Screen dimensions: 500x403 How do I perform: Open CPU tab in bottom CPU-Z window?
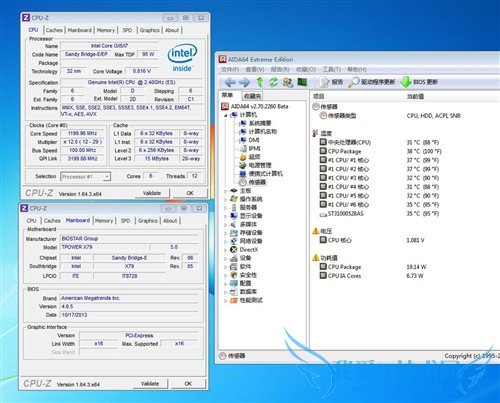(x=31, y=221)
